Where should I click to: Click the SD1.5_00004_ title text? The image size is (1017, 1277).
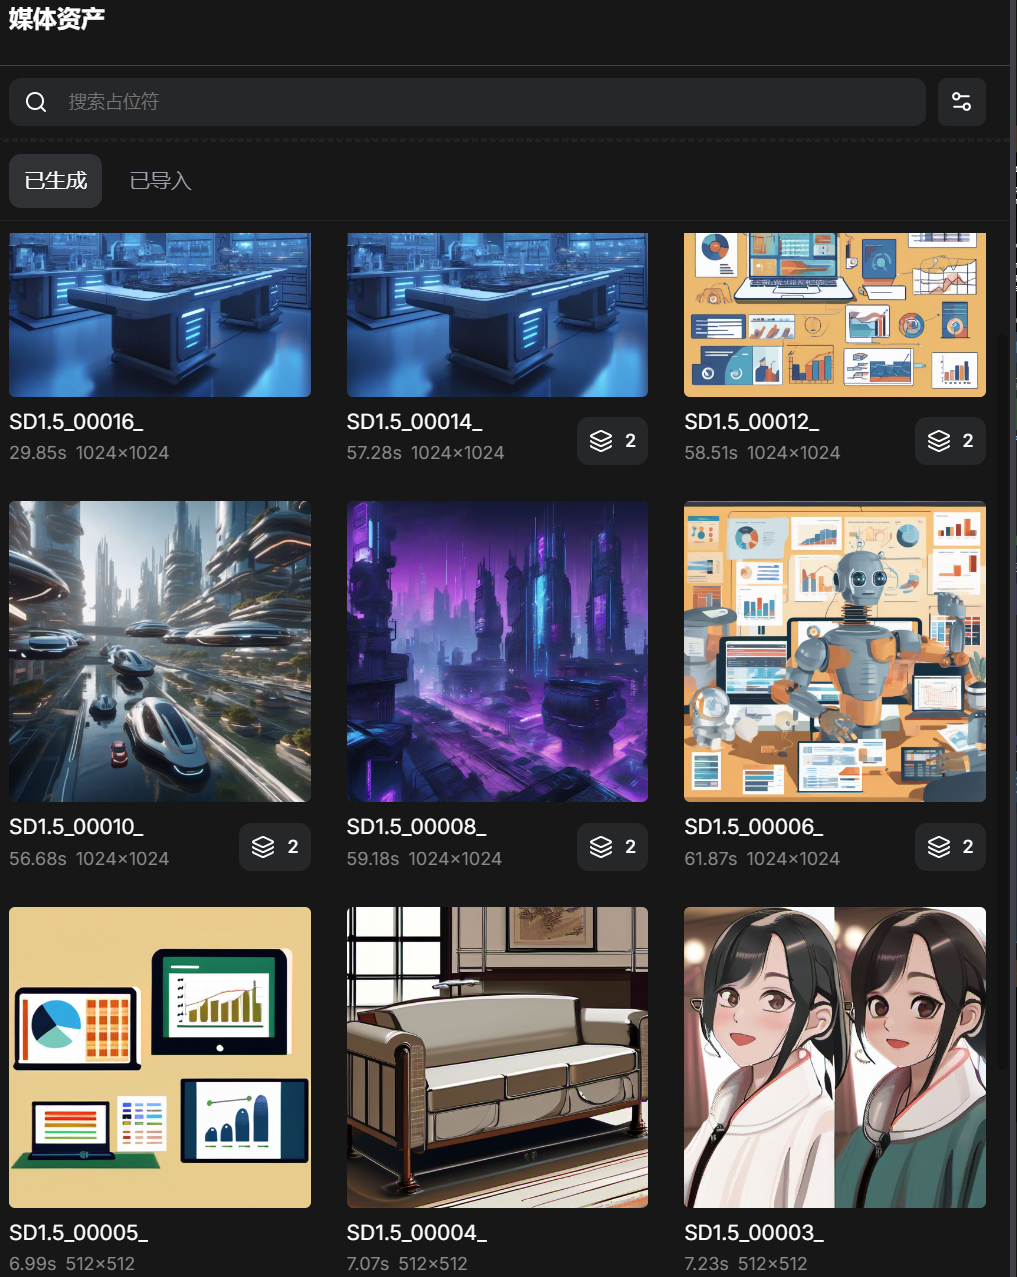417,1233
